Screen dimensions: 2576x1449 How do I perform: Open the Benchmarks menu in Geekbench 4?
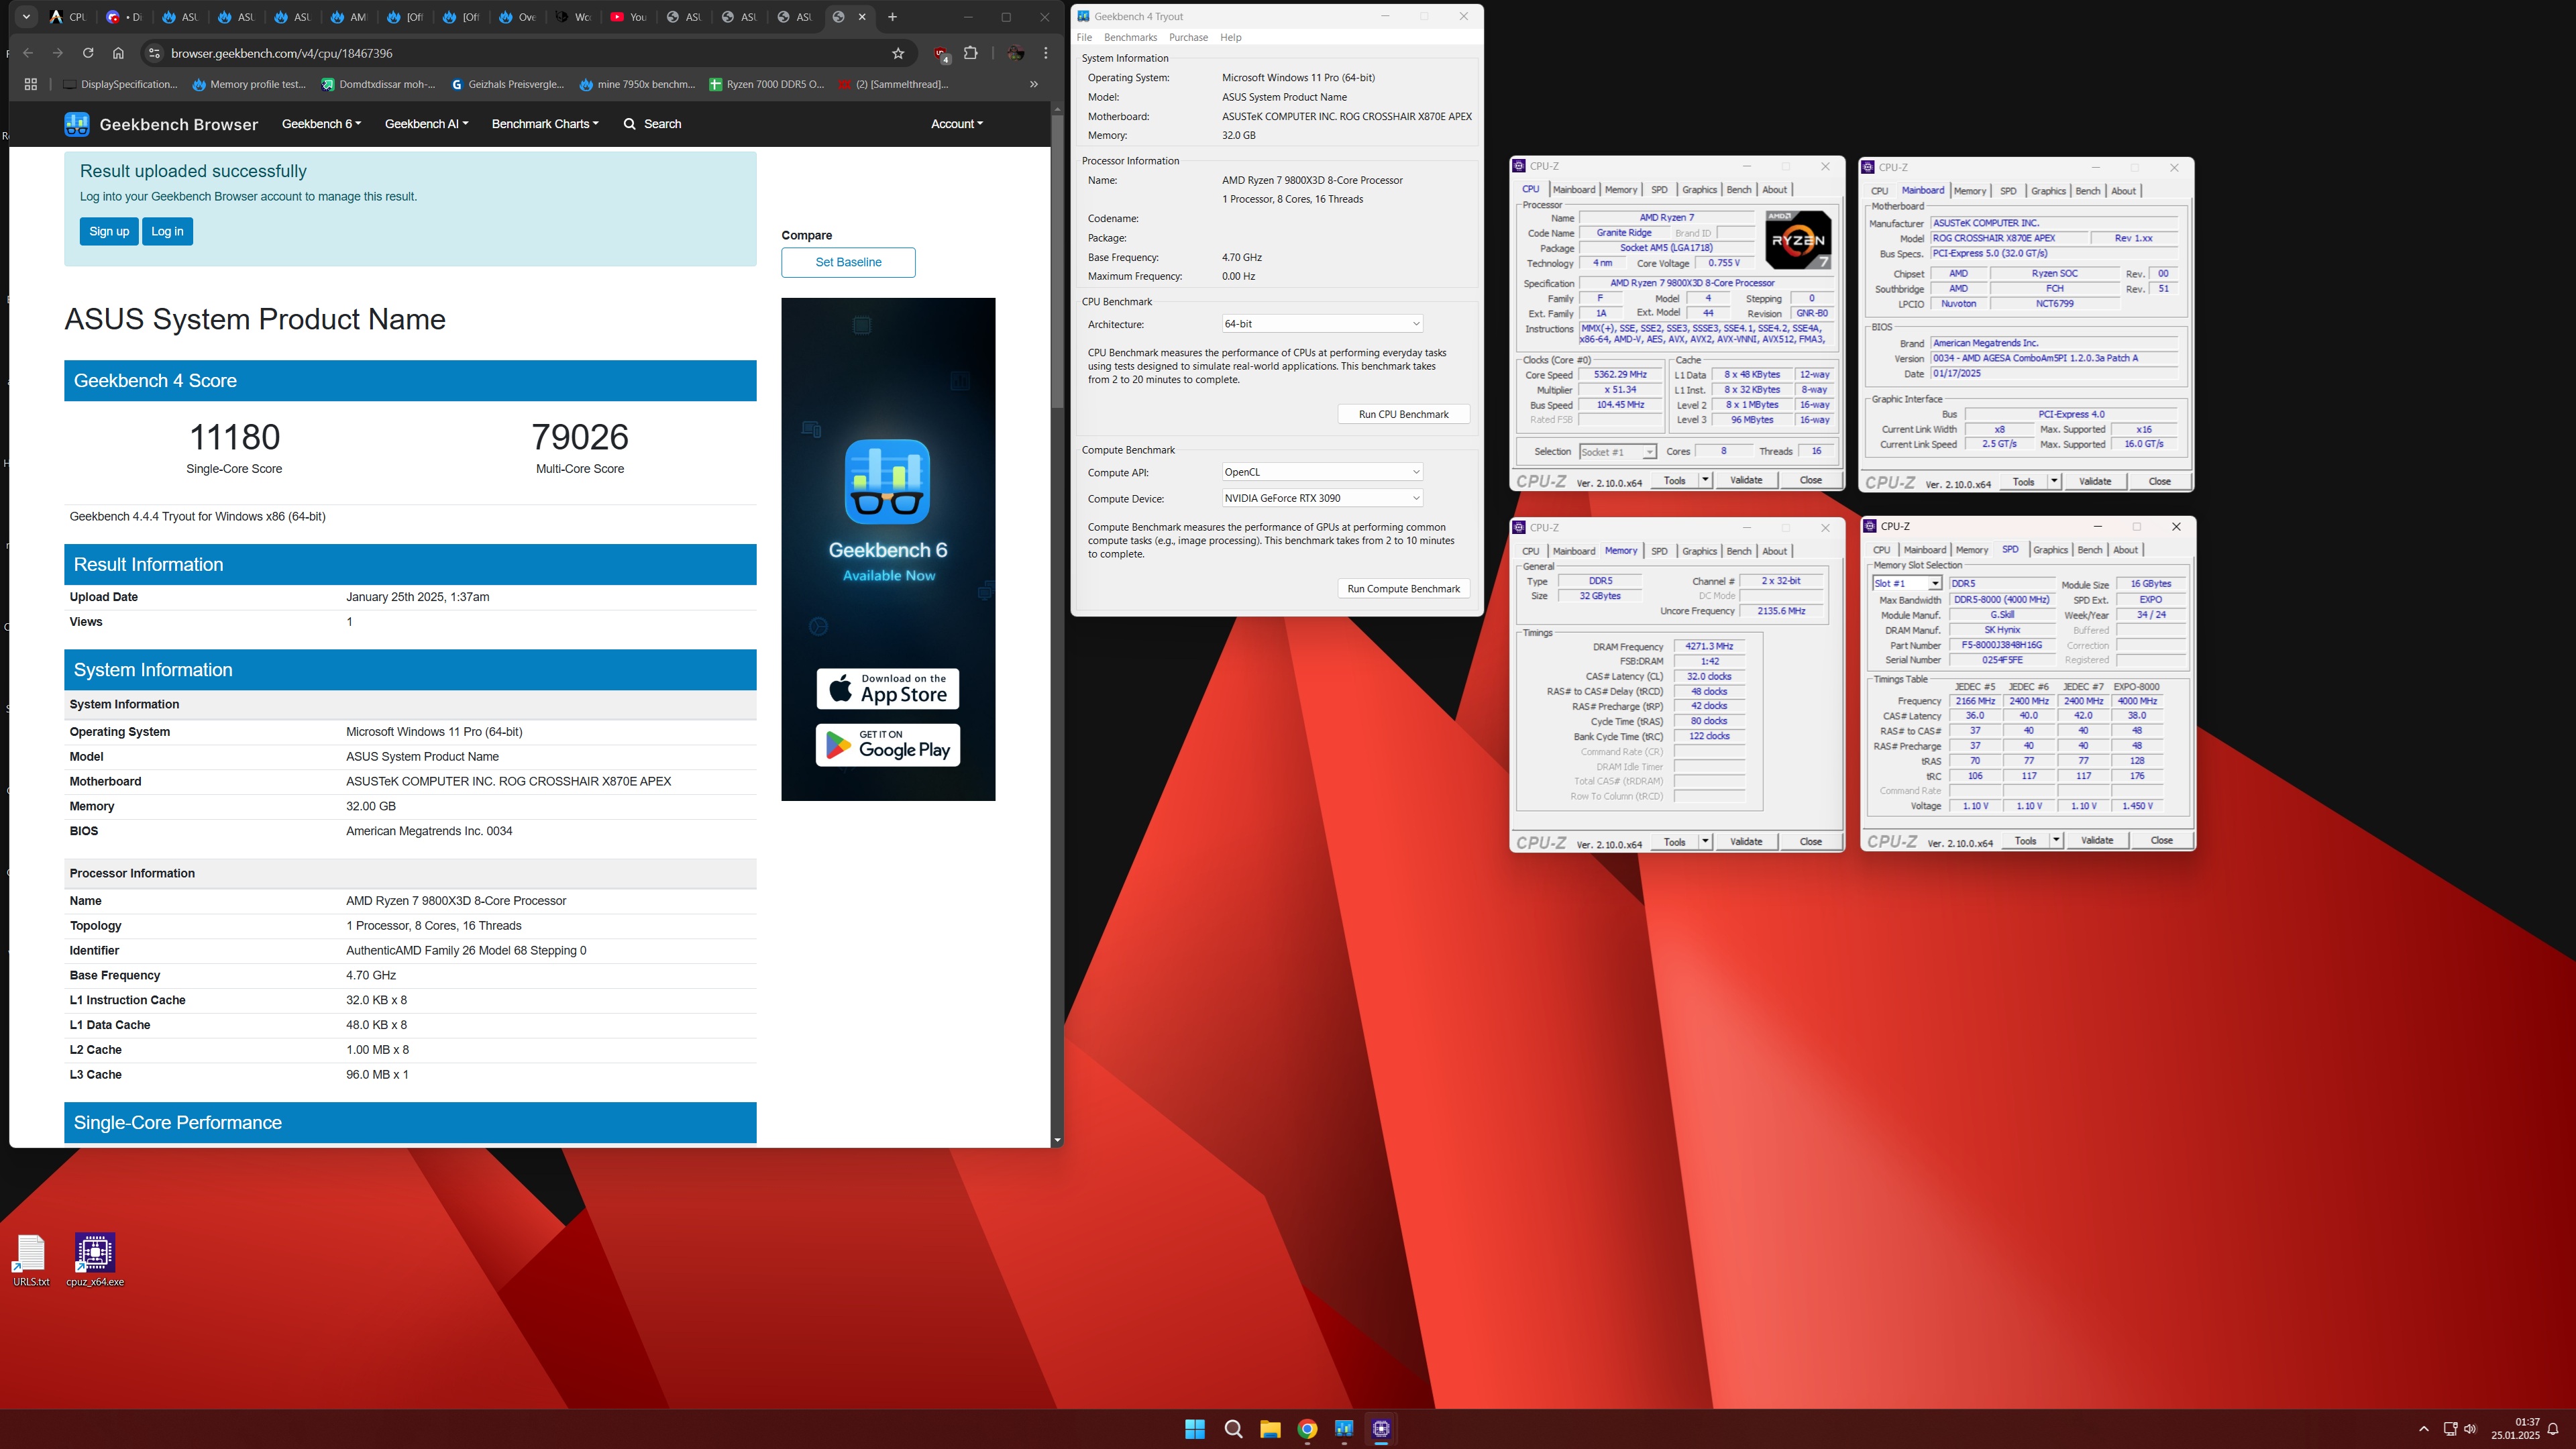click(x=1130, y=37)
